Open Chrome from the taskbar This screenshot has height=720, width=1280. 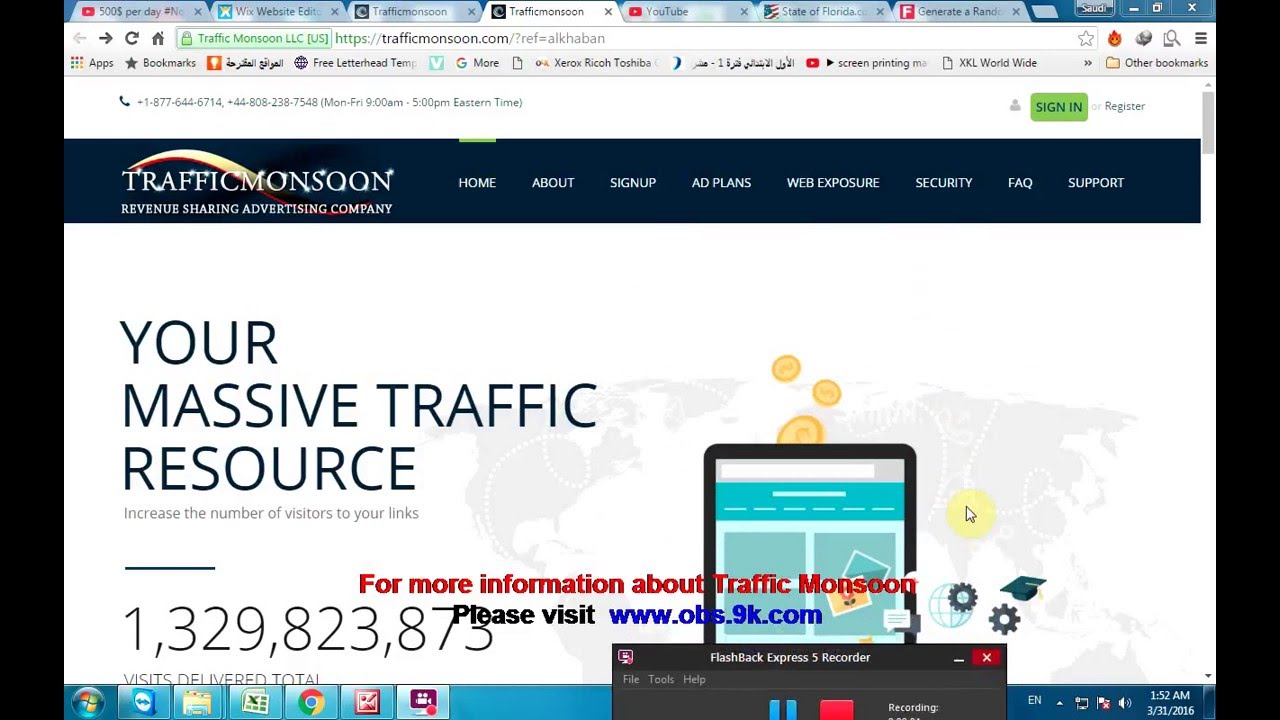click(311, 703)
